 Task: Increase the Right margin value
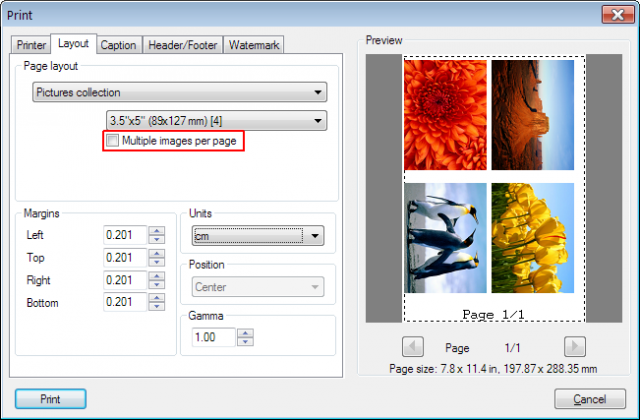[x=157, y=276]
